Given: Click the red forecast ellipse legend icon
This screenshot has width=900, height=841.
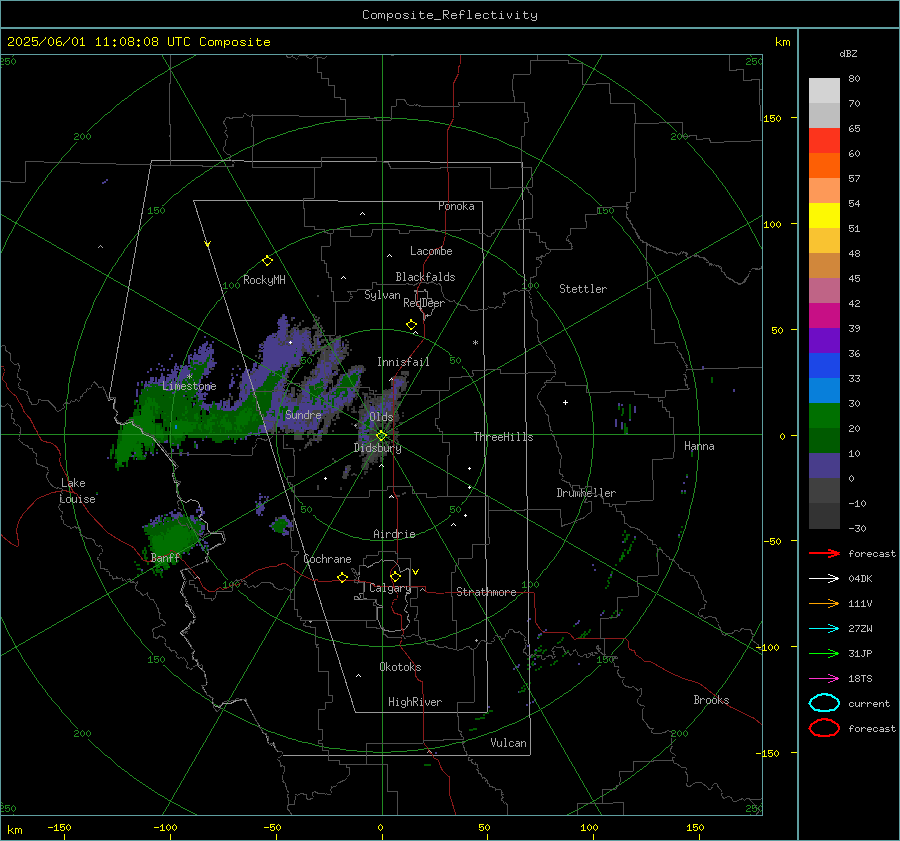Looking at the screenshot, I should [x=824, y=728].
